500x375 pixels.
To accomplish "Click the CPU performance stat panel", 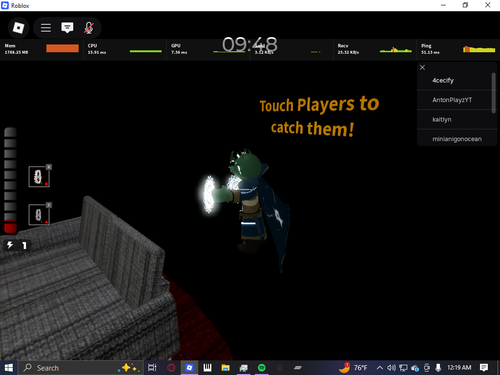I will point(125,49).
